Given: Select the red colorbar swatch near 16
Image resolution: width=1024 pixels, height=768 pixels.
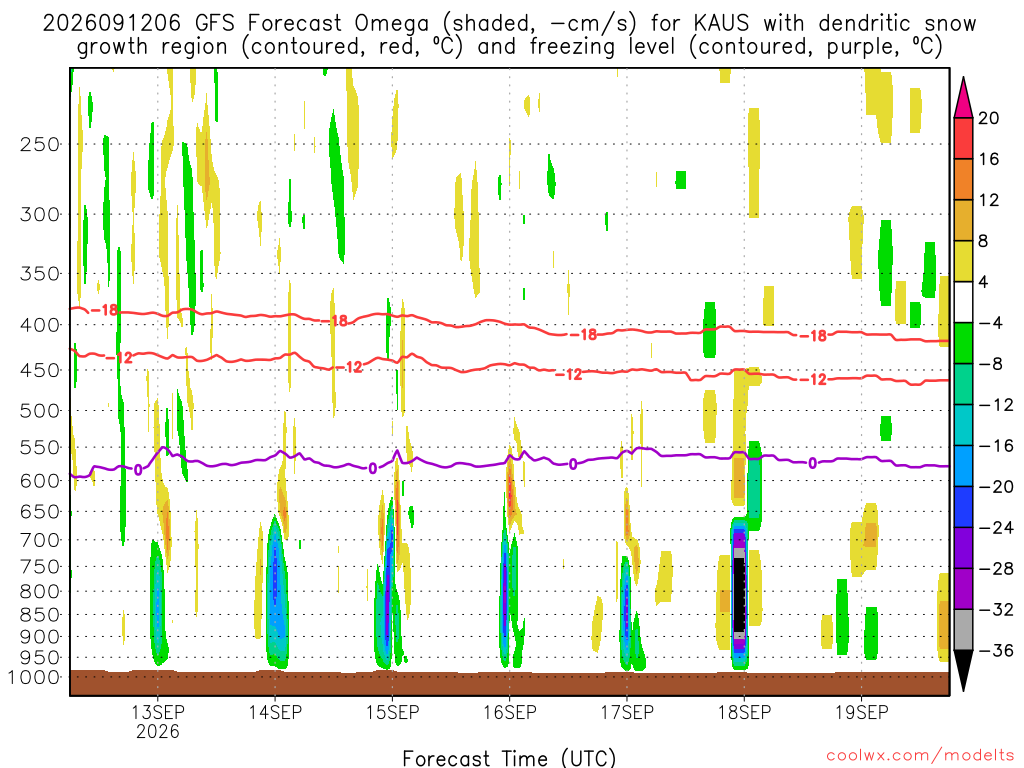Looking at the screenshot, I should pos(963,138).
